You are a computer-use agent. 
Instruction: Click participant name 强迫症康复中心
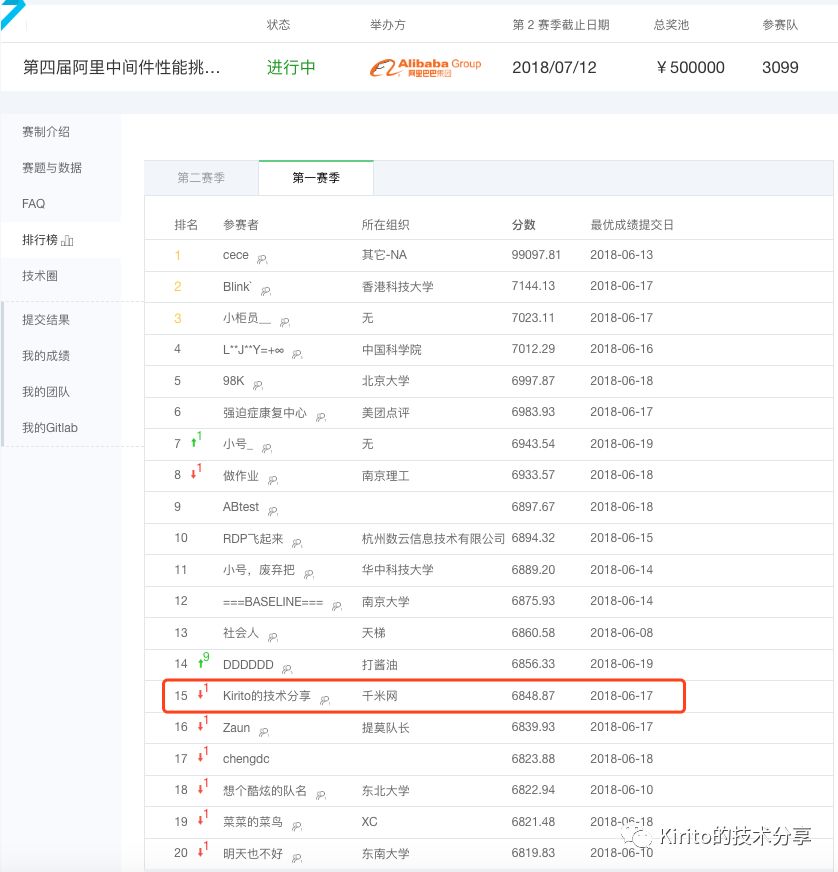click(265, 413)
